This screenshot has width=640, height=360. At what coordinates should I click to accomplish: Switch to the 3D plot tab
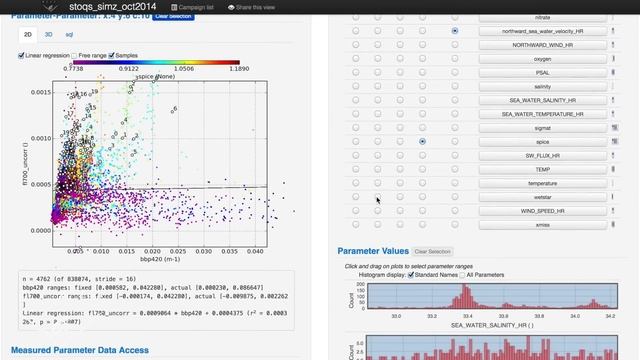click(49, 35)
